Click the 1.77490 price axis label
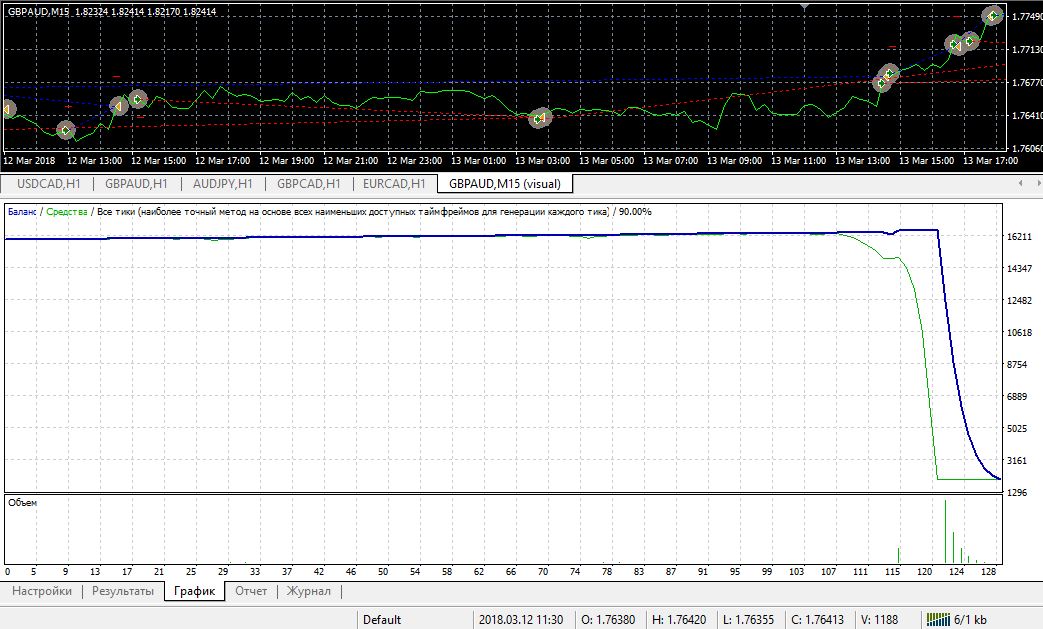 click(1027, 17)
